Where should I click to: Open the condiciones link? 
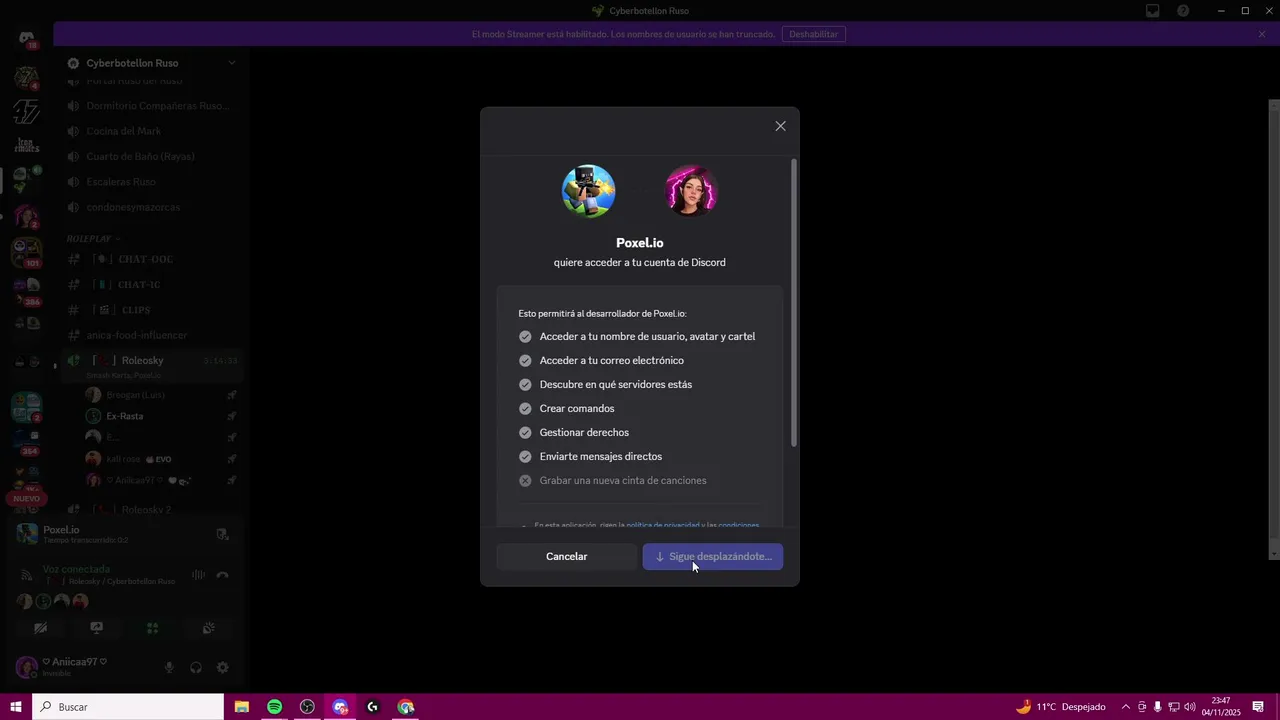pyautogui.click(x=738, y=525)
